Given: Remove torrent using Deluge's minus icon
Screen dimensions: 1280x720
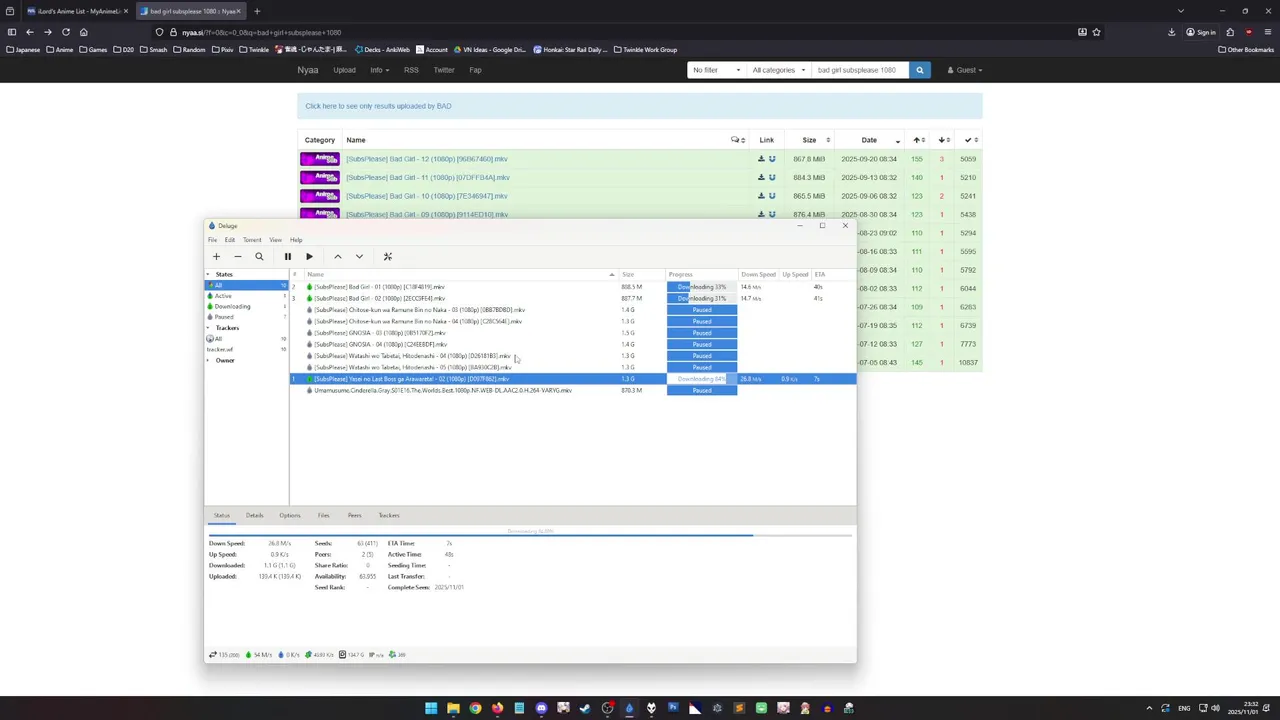Looking at the screenshot, I should [x=237, y=257].
